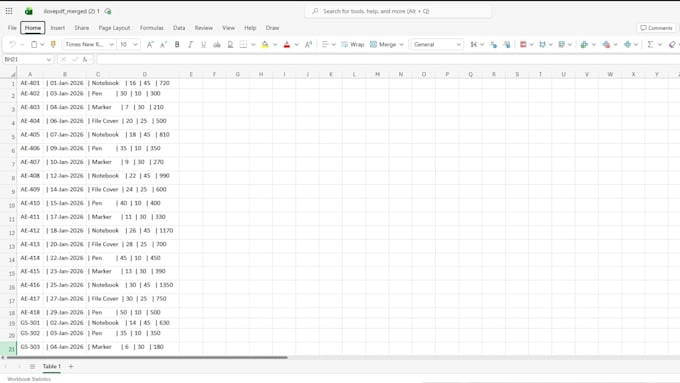Screen dimensions: 680x383
Task: Select the Table 1 sheet tab
Action: [52, 367]
